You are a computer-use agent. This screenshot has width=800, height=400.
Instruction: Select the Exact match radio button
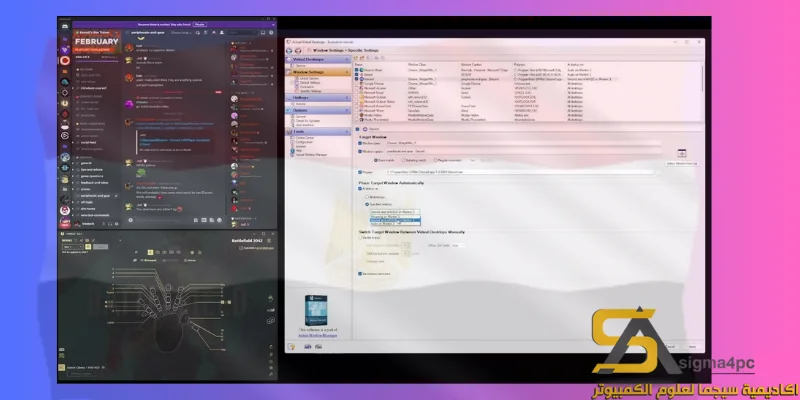tap(376, 160)
